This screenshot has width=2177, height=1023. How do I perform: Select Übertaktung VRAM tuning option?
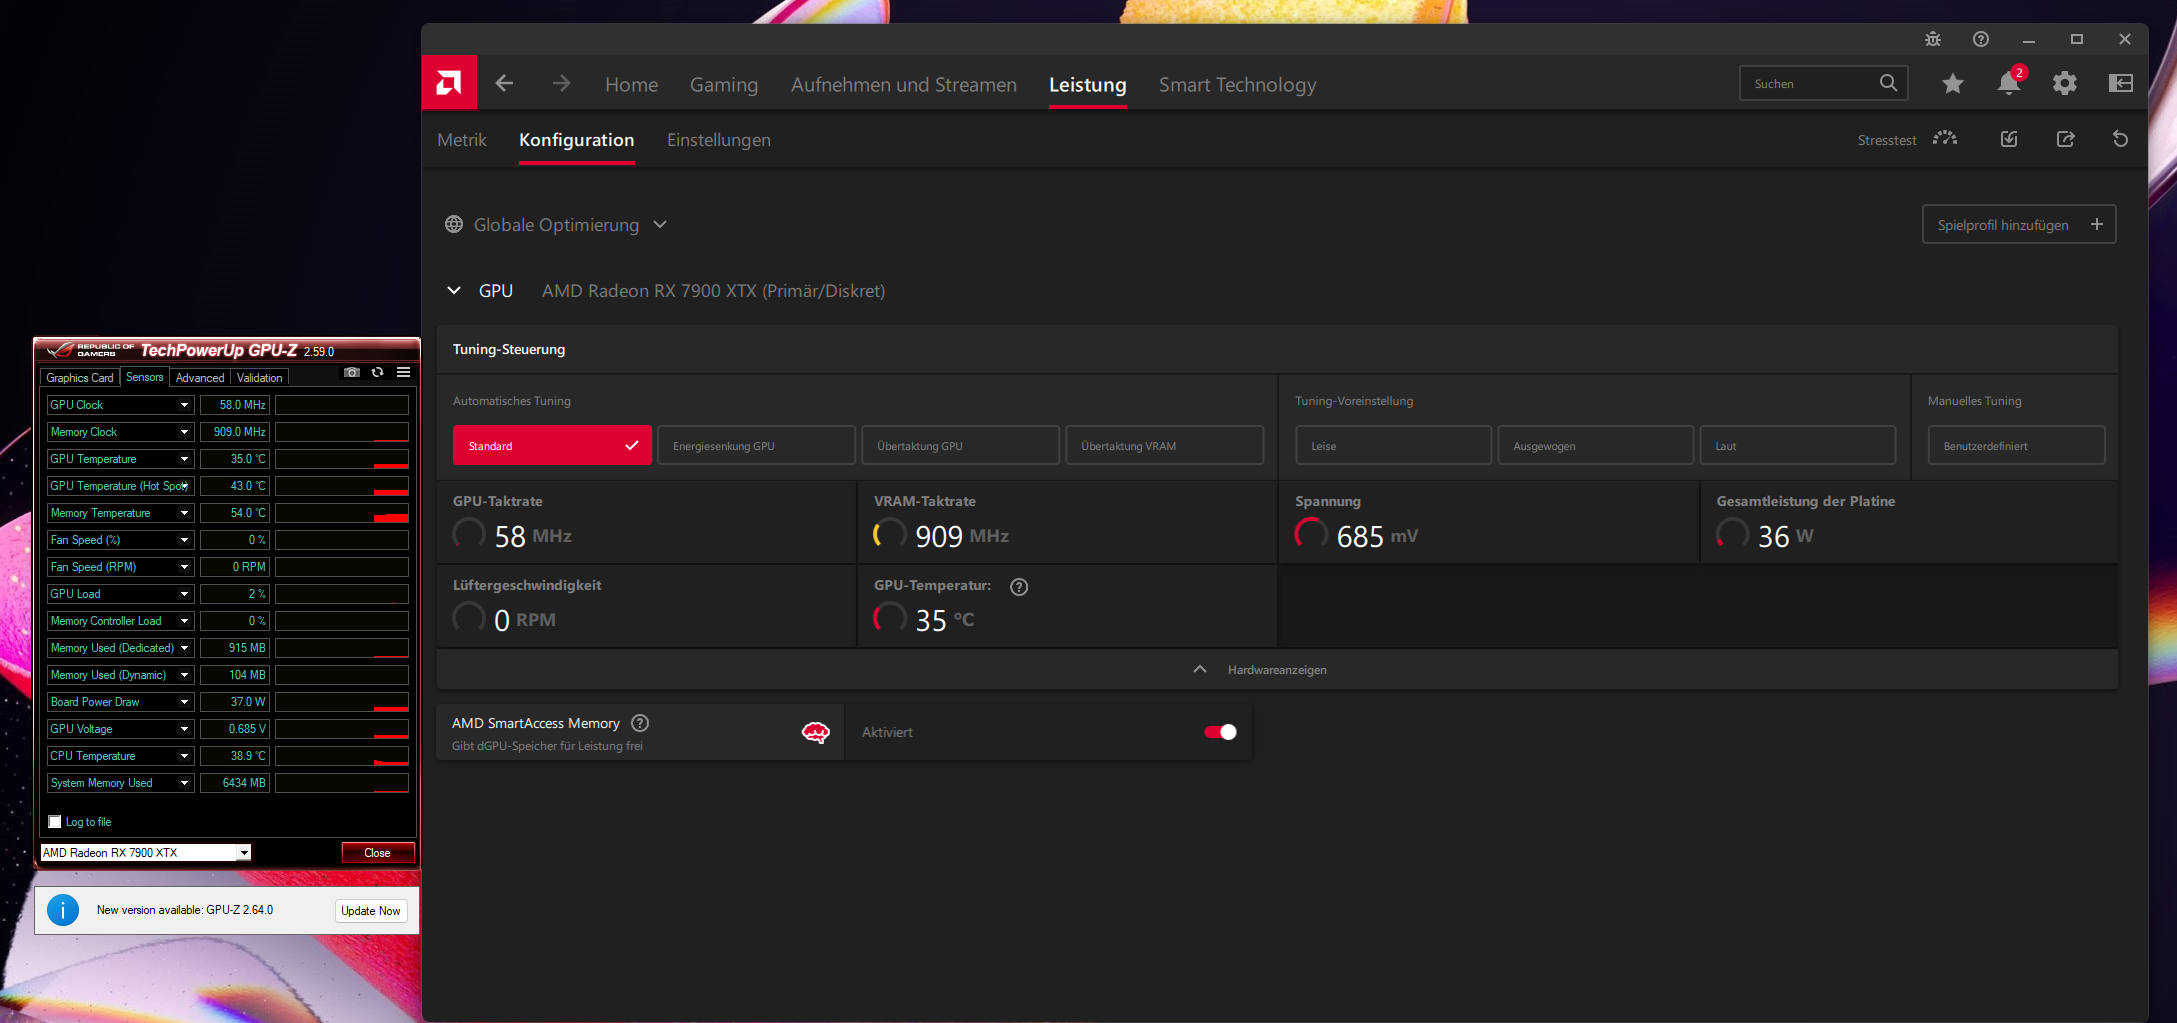pos(1165,446)
